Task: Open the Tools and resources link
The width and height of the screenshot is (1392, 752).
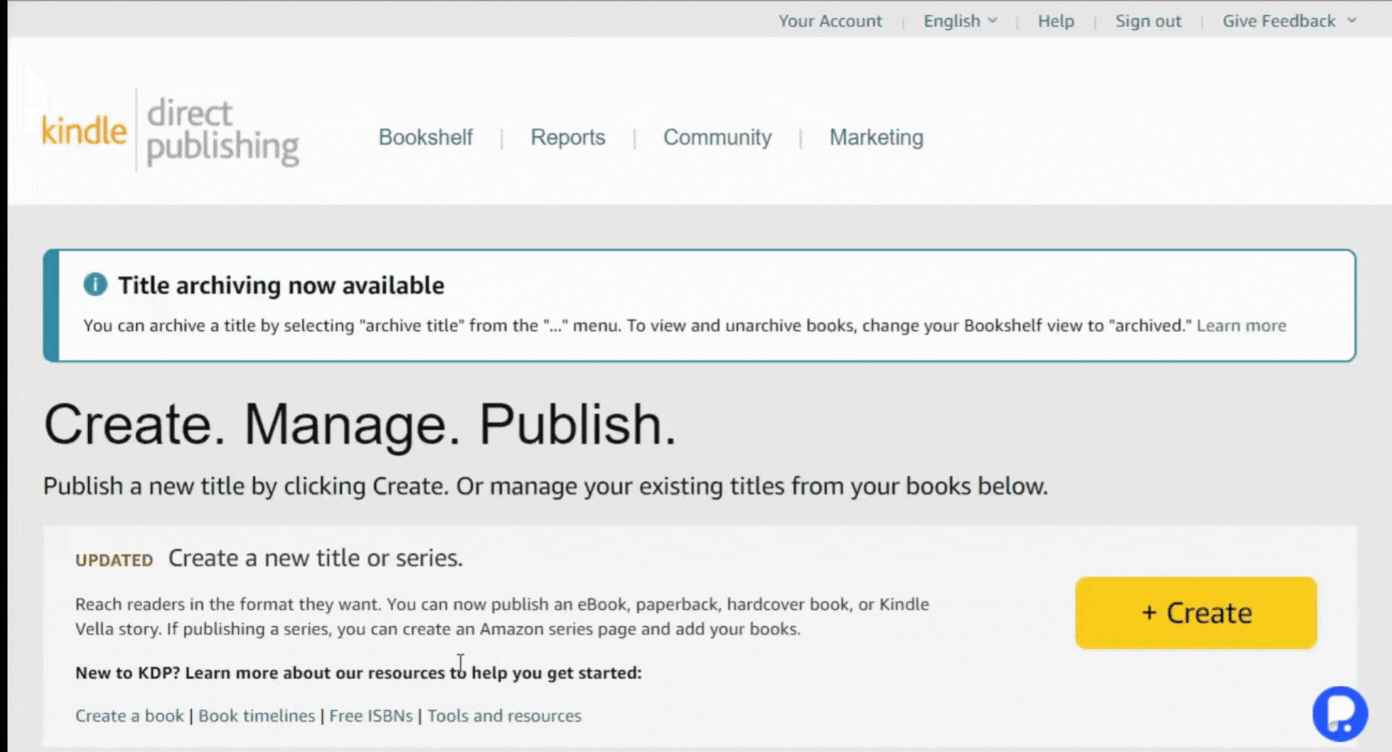Action: pyautogui.click(x=504, y=716)
